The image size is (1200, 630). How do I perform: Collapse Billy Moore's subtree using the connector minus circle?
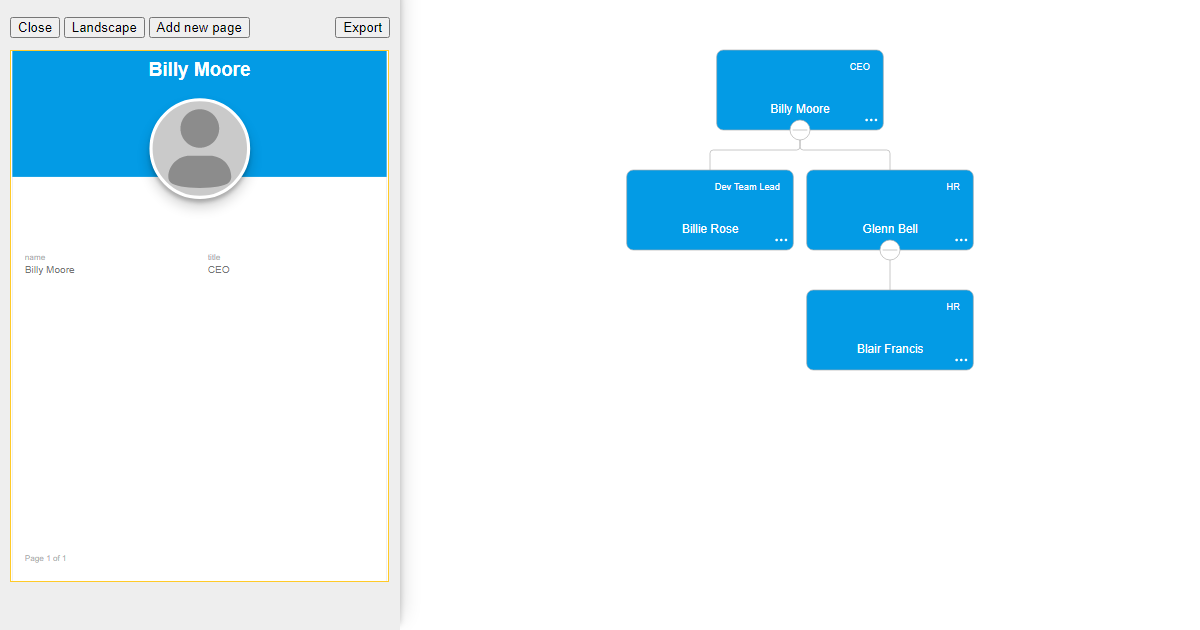(x=800, y=129)
